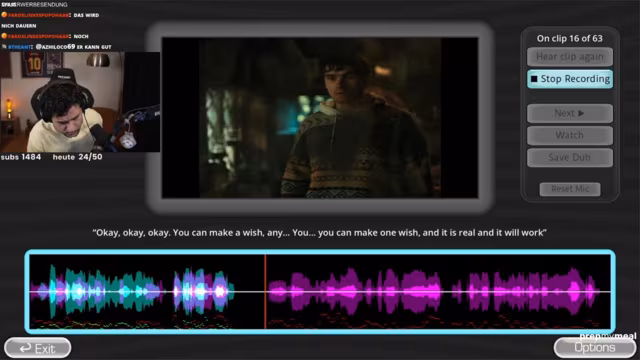Exit the dubbing screen

point(38,348)
